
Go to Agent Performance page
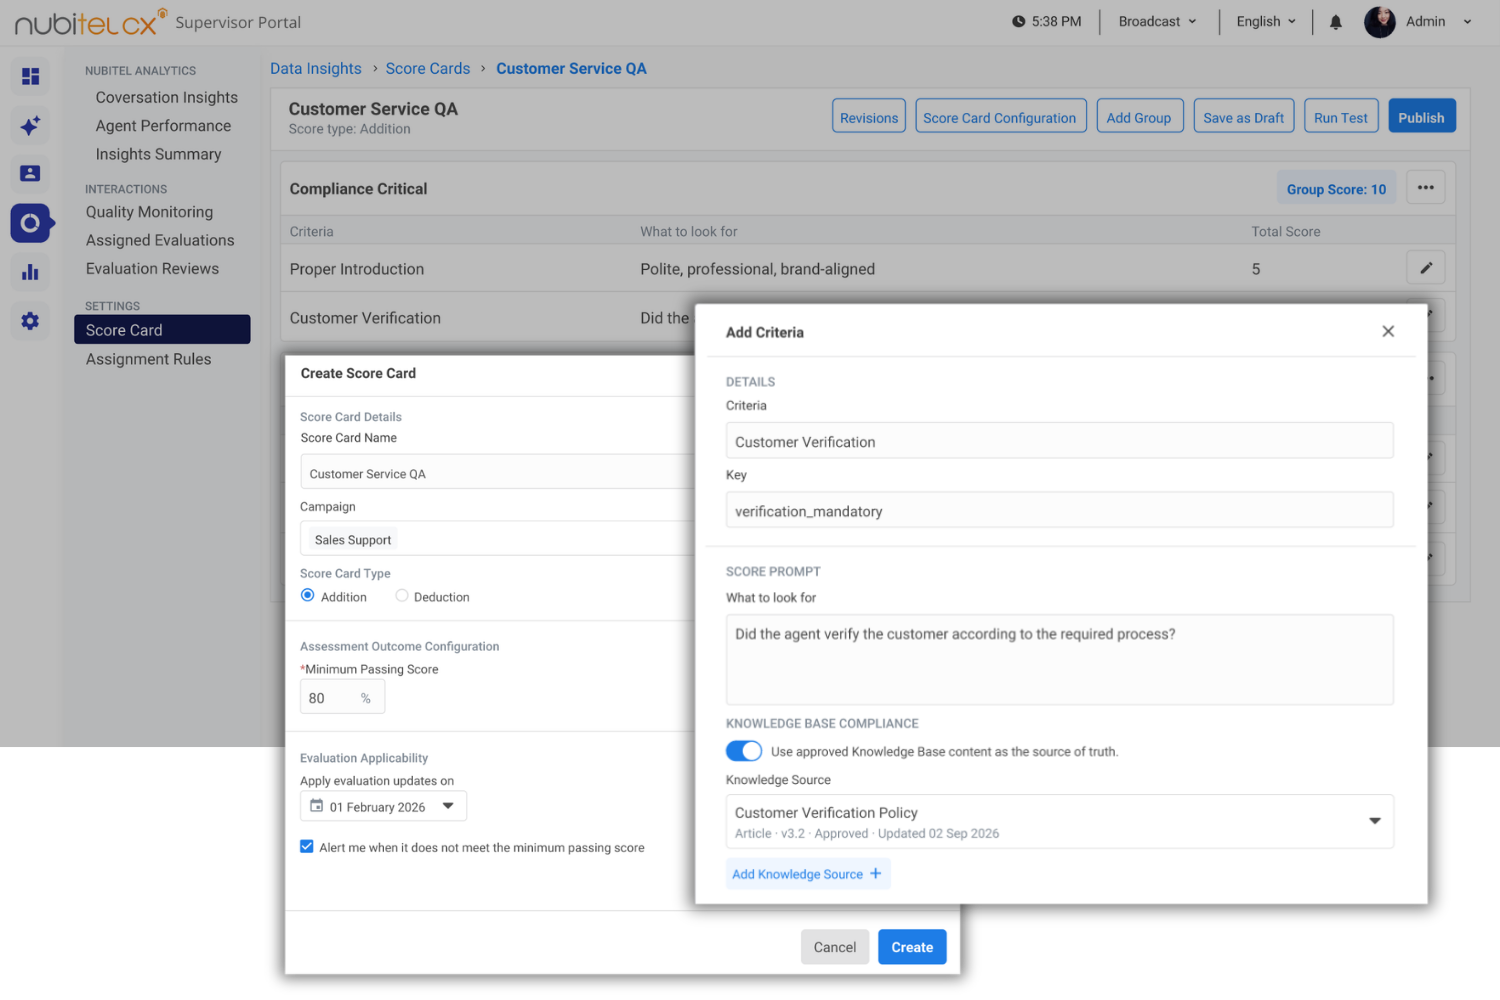[163, 126]
